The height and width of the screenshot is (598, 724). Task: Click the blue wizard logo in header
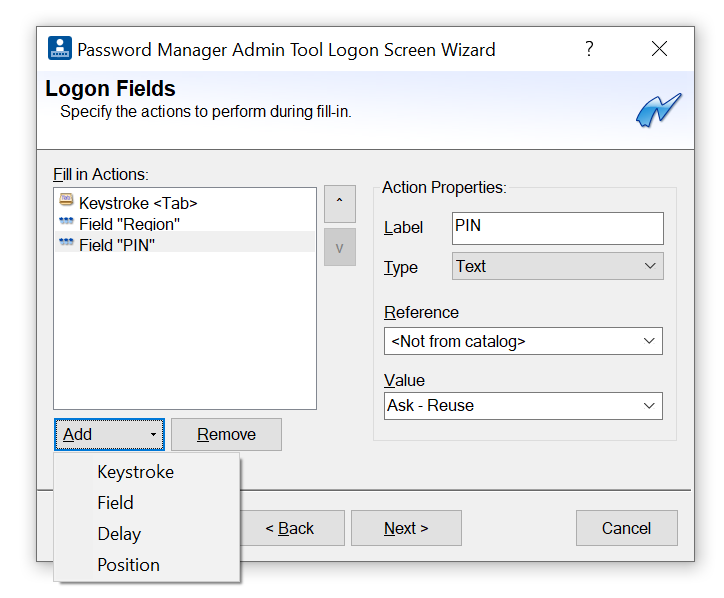tap(658, 109)
